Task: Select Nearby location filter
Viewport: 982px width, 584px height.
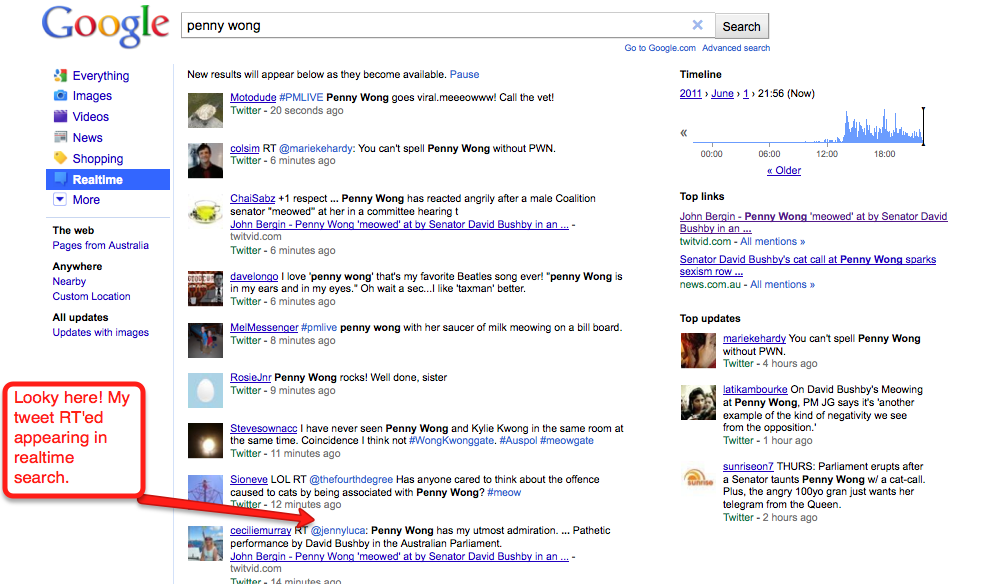Action: click(69, 282)
